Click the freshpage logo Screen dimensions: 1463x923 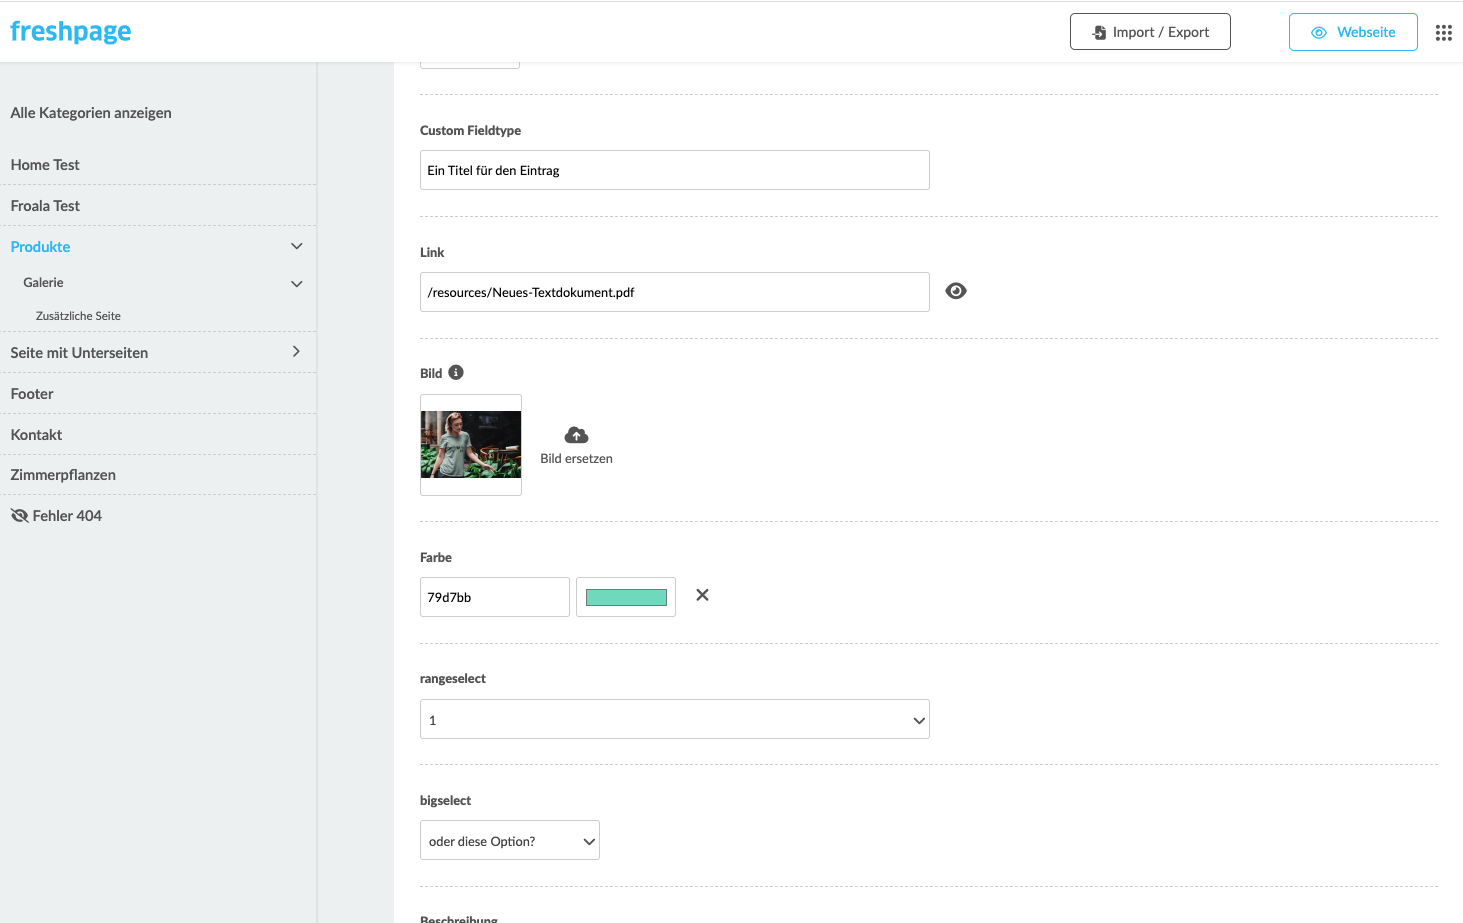tap(71, 32)
